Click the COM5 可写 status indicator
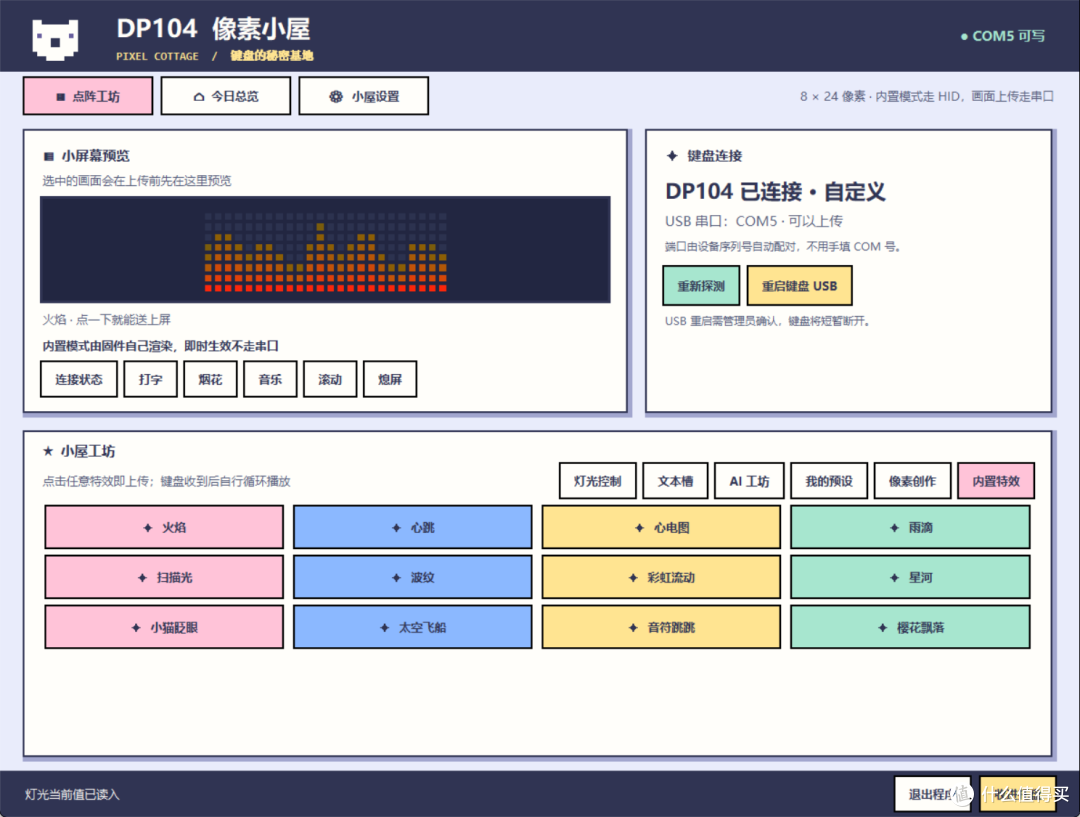The height and width of the screenshot is (817, 1080). [x=1003, y=36]
